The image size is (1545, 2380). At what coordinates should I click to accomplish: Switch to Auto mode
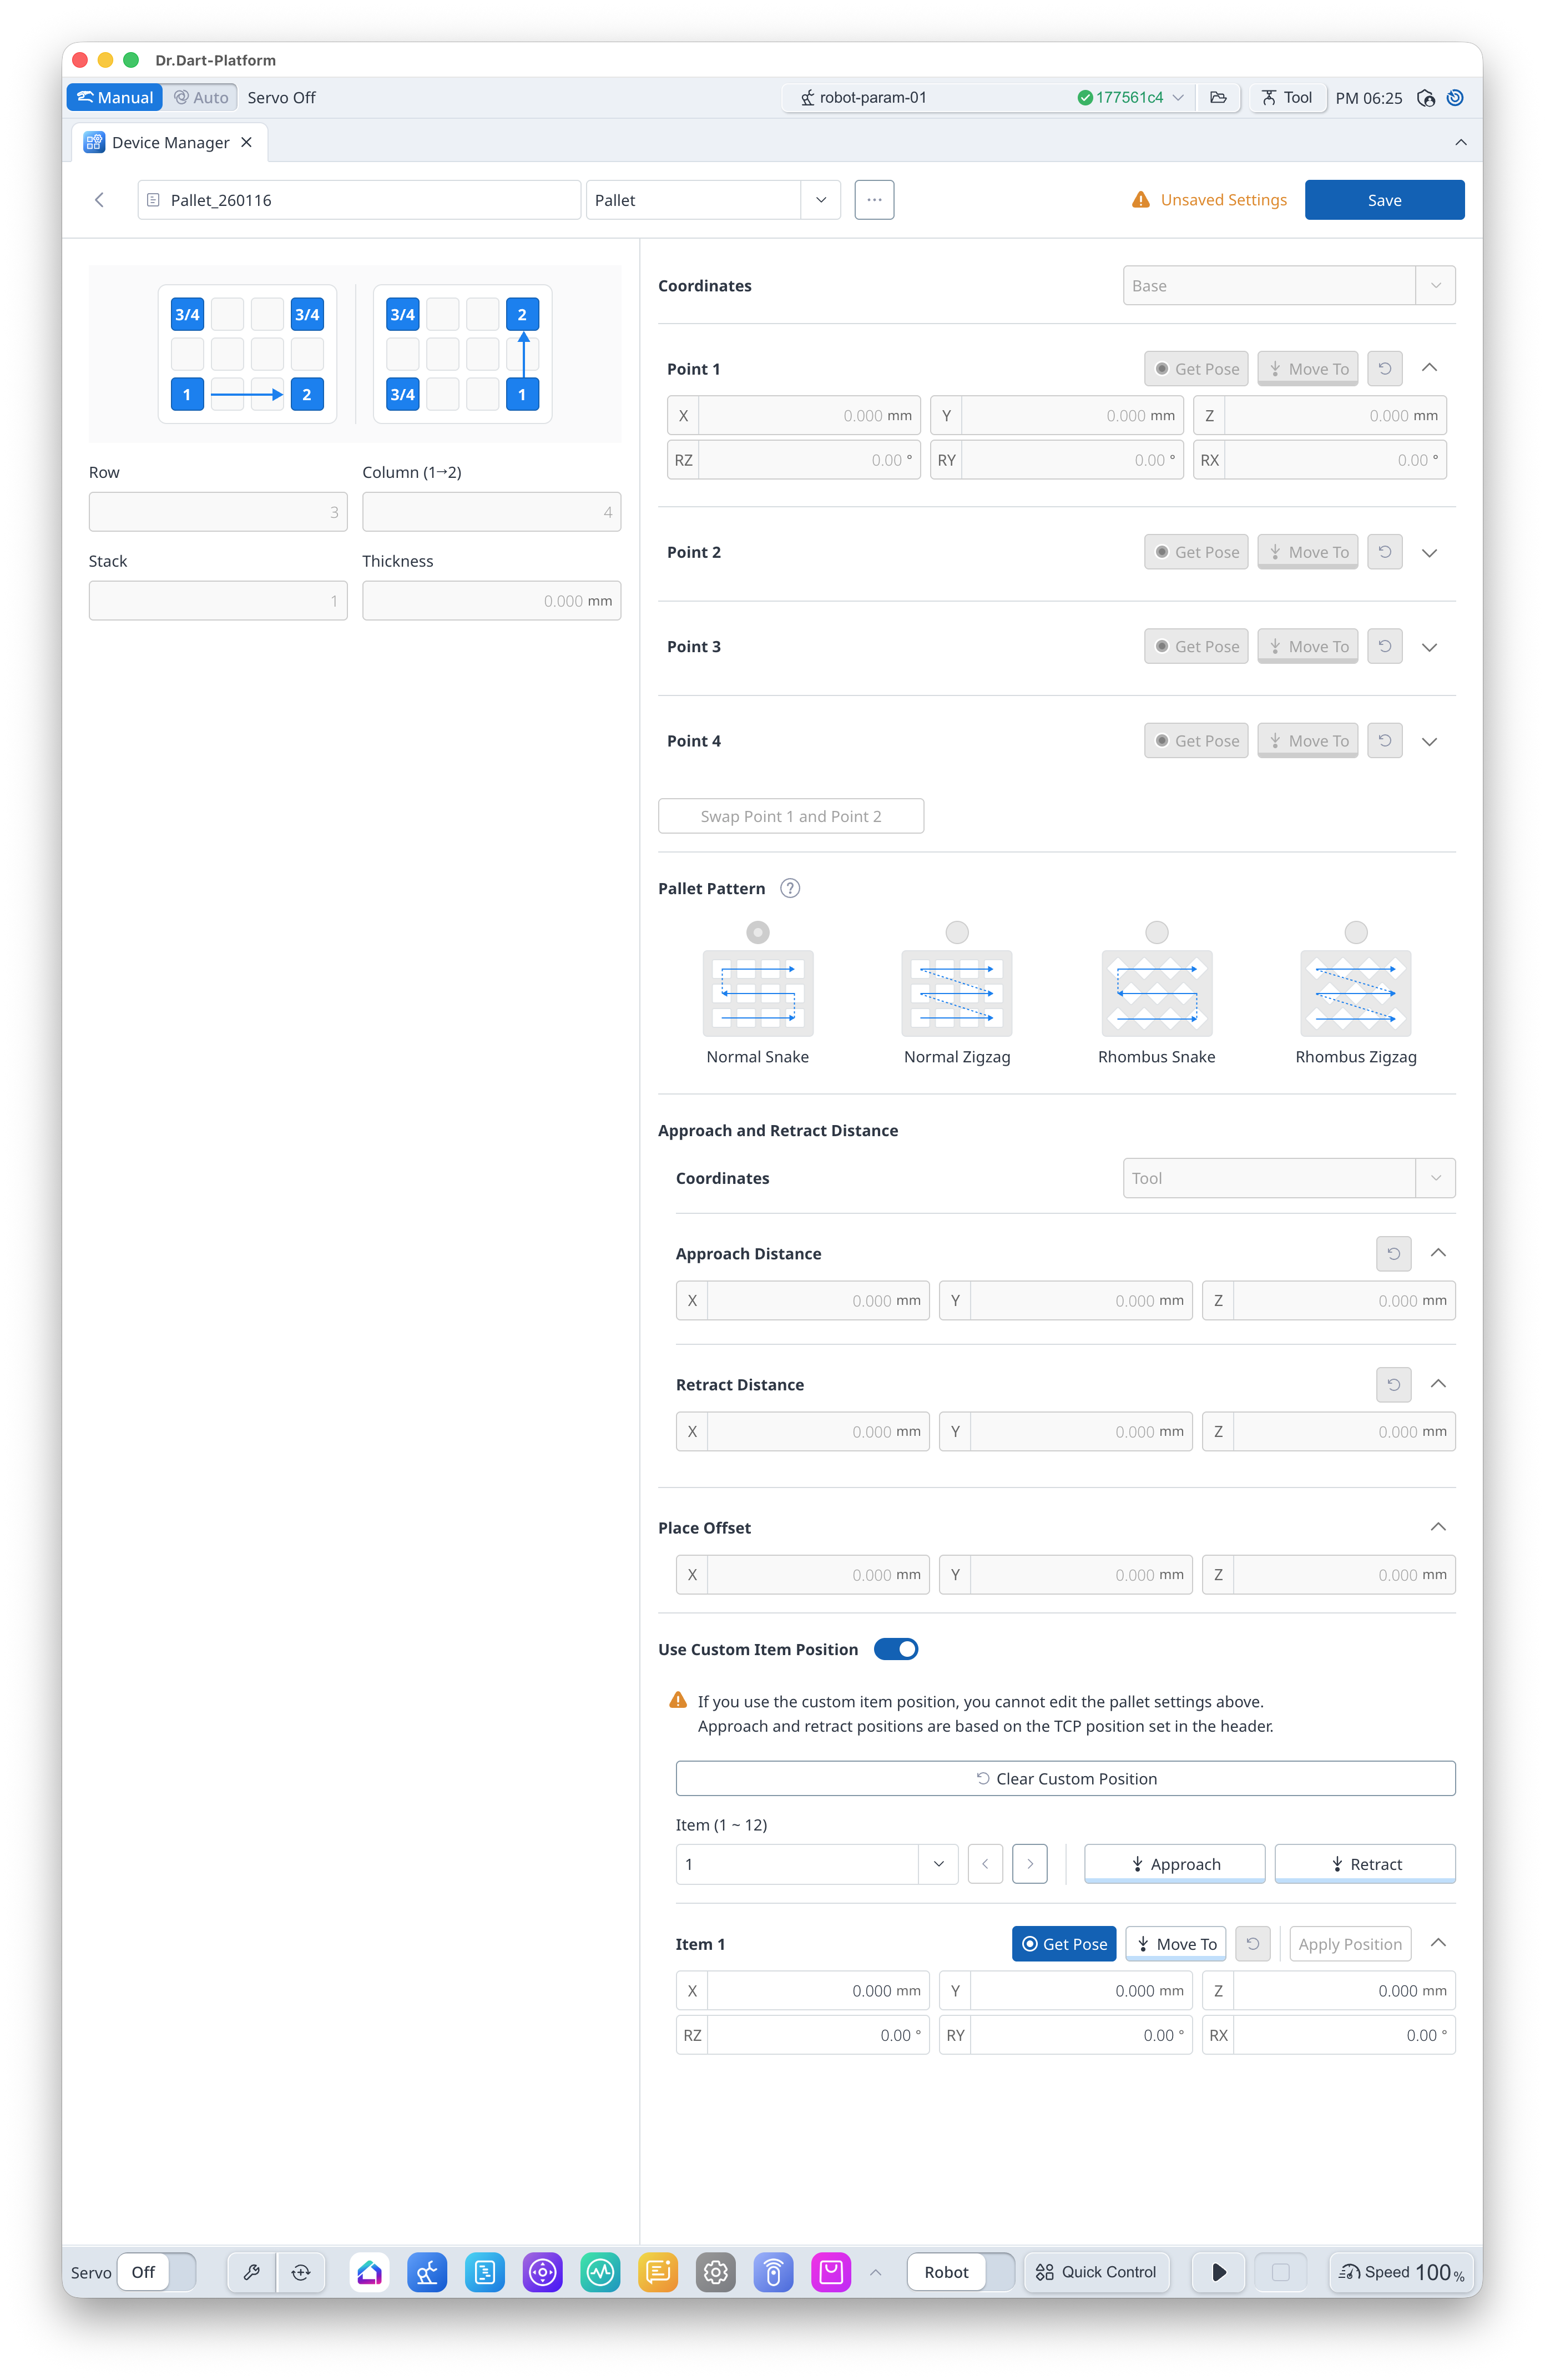(201, 97)
